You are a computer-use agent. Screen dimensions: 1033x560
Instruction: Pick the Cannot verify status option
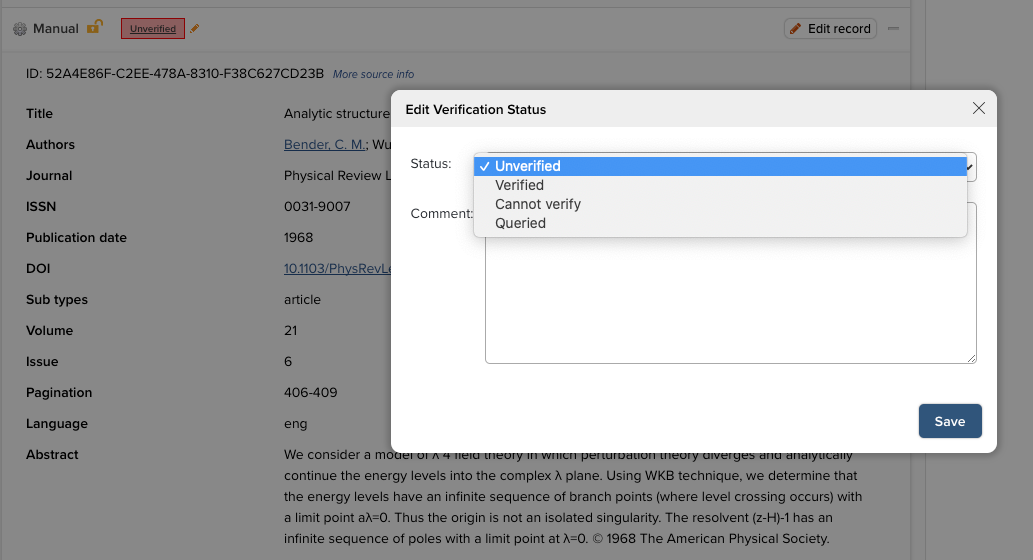[537, 204]
